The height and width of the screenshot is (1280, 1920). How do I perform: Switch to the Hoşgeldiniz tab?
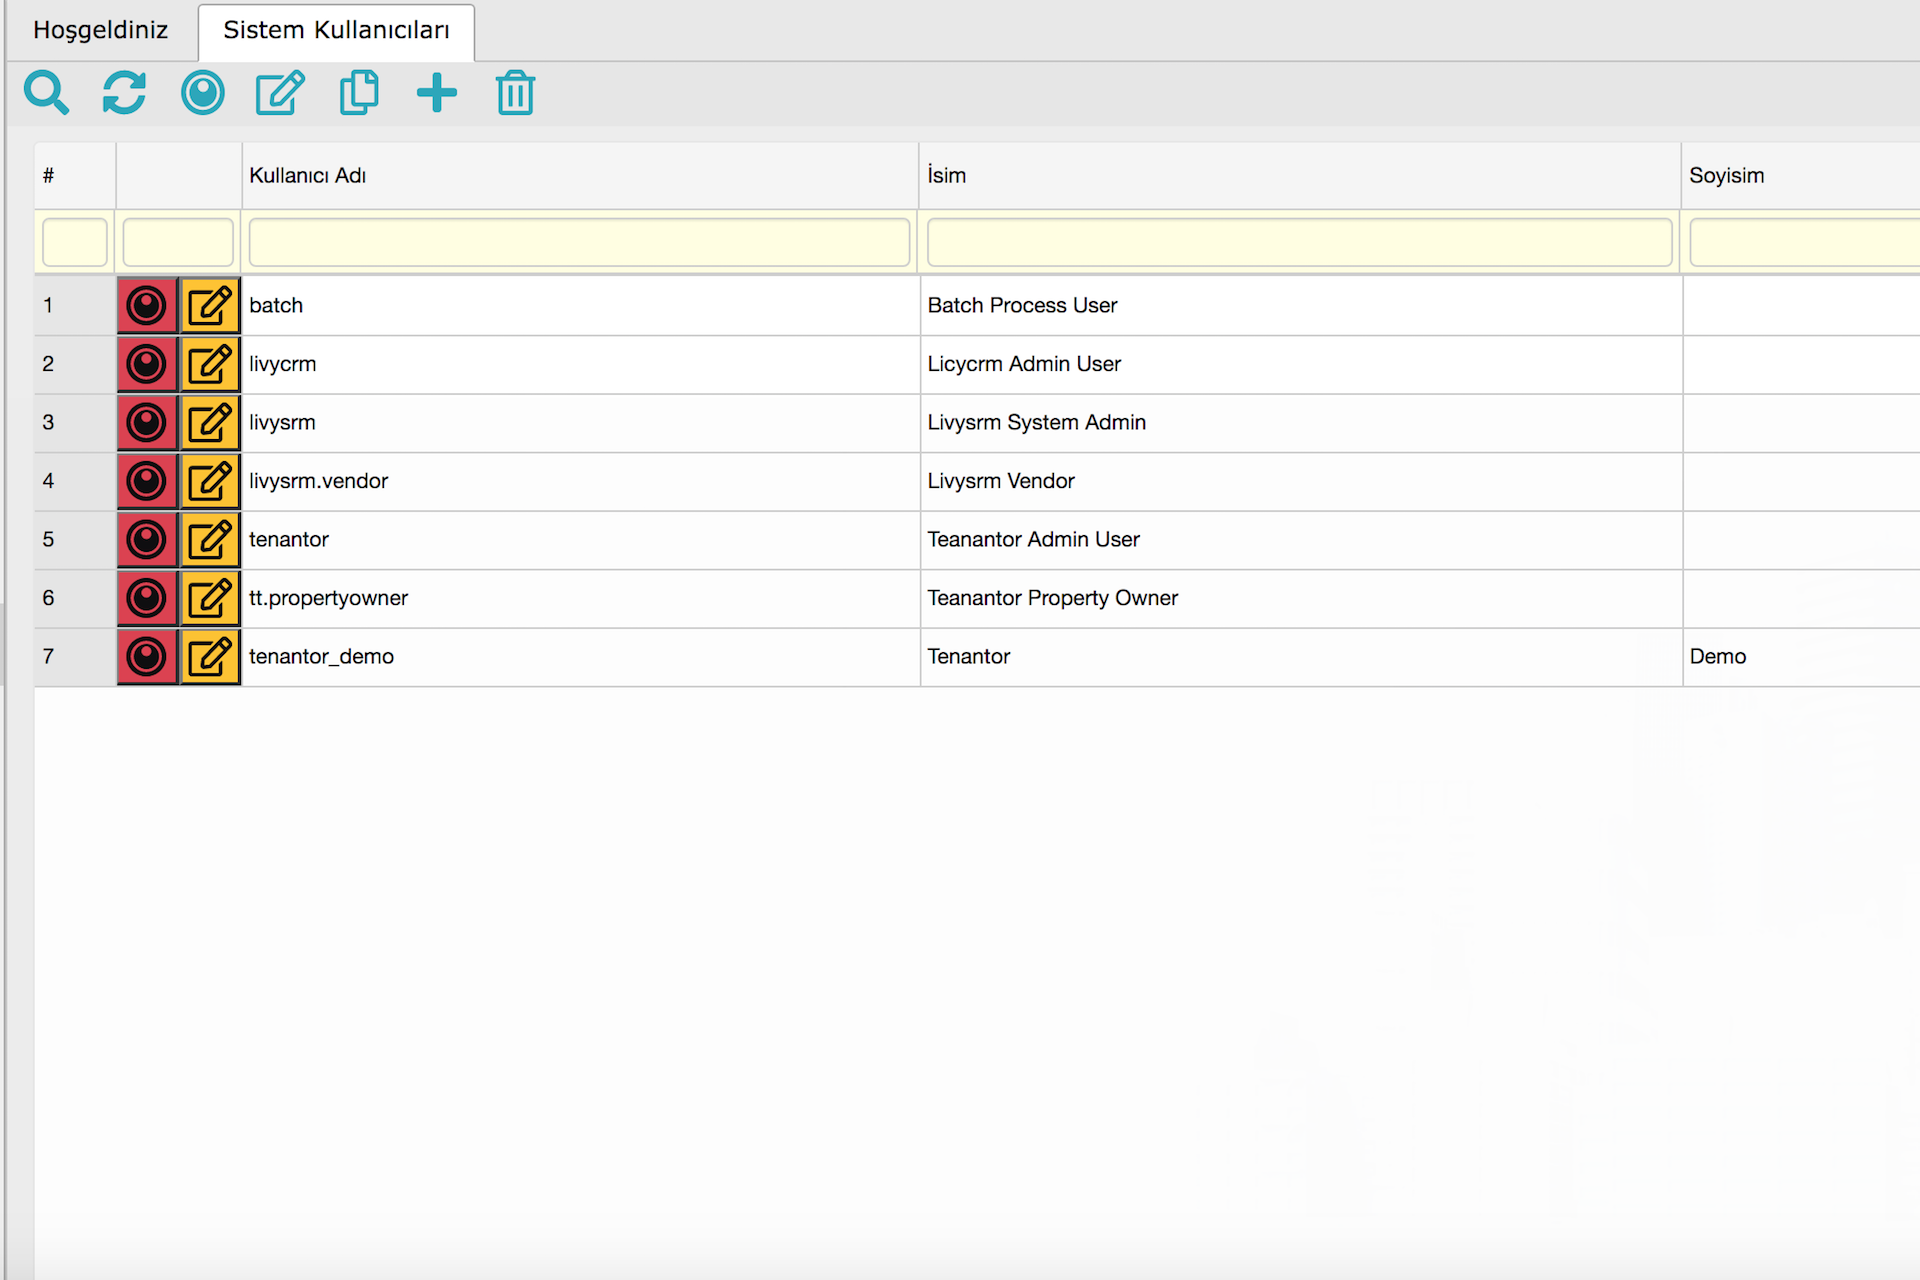coord(100,30)
